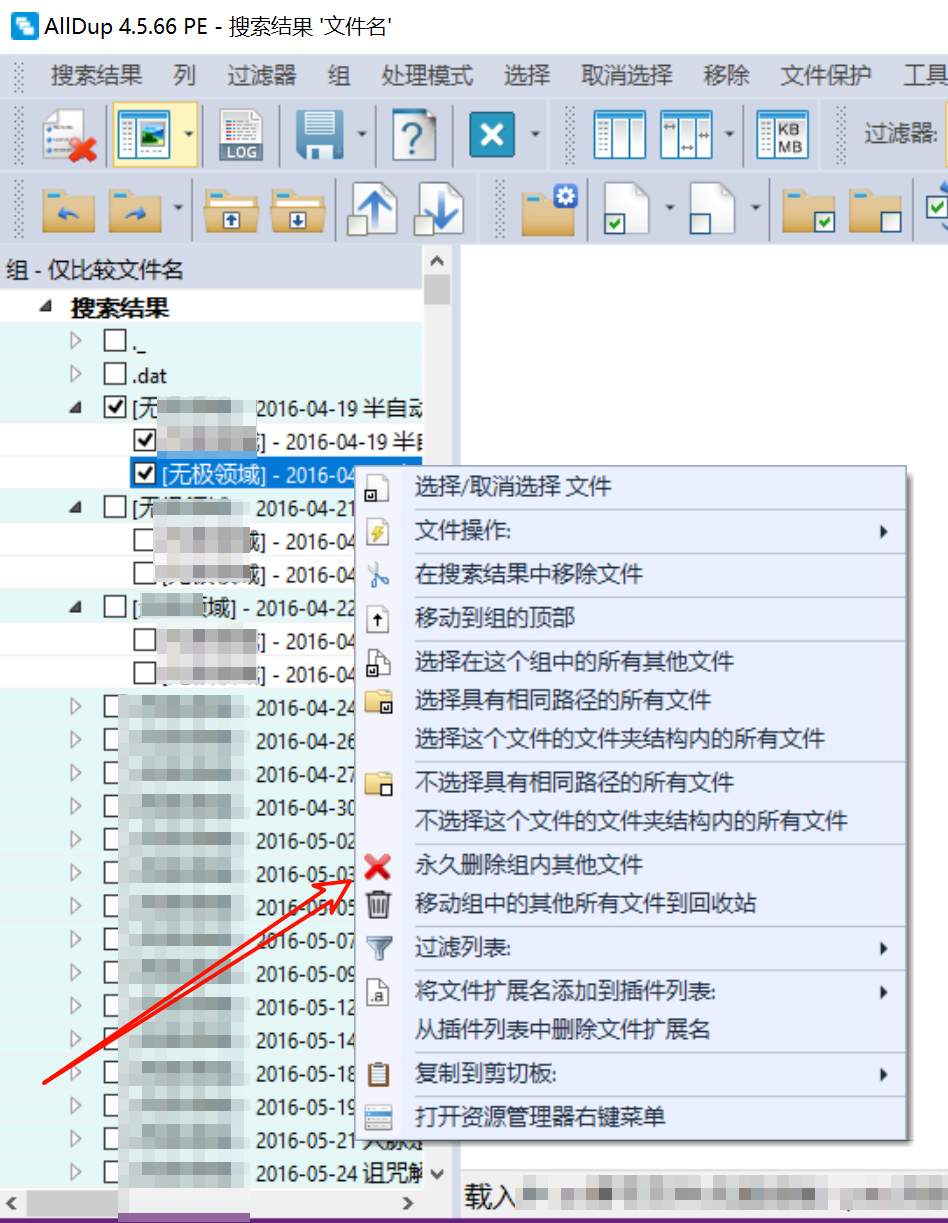Open help with the question mark icon
948x1223 pixels.
(414, 134)
